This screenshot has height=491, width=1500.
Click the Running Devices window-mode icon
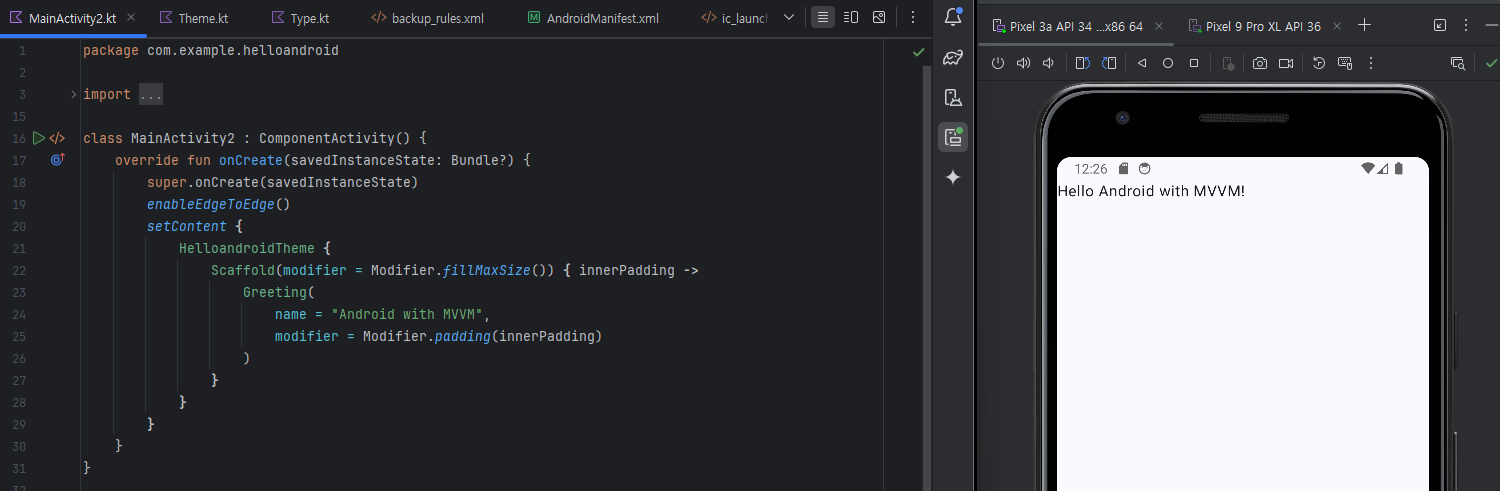[1440, 25]
